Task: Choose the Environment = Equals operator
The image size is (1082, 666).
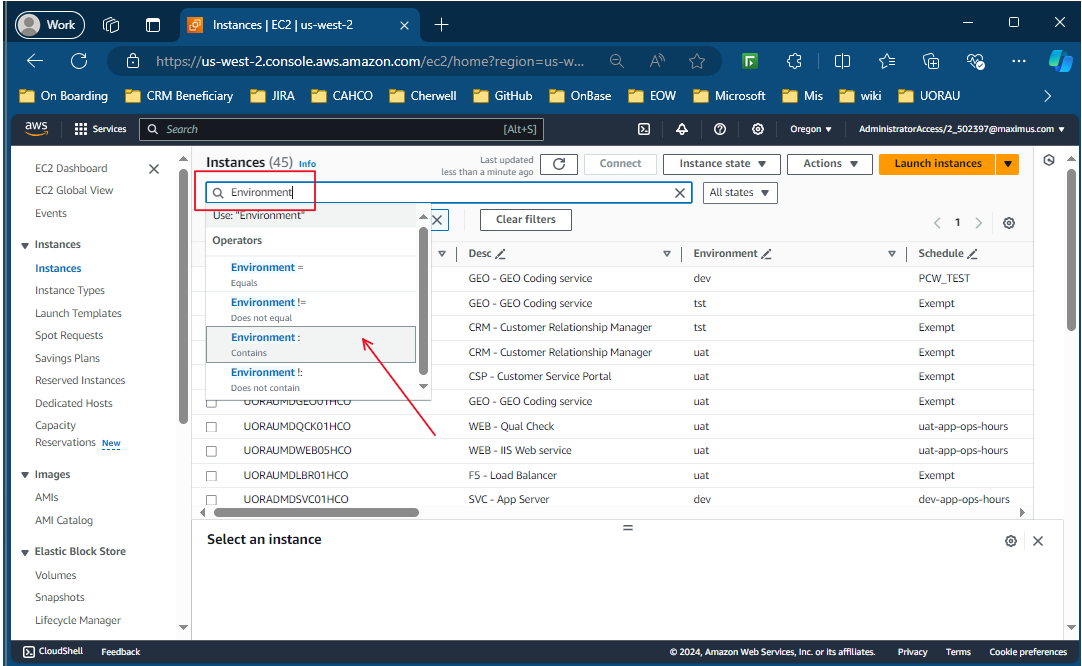Action: coord(311,275)
